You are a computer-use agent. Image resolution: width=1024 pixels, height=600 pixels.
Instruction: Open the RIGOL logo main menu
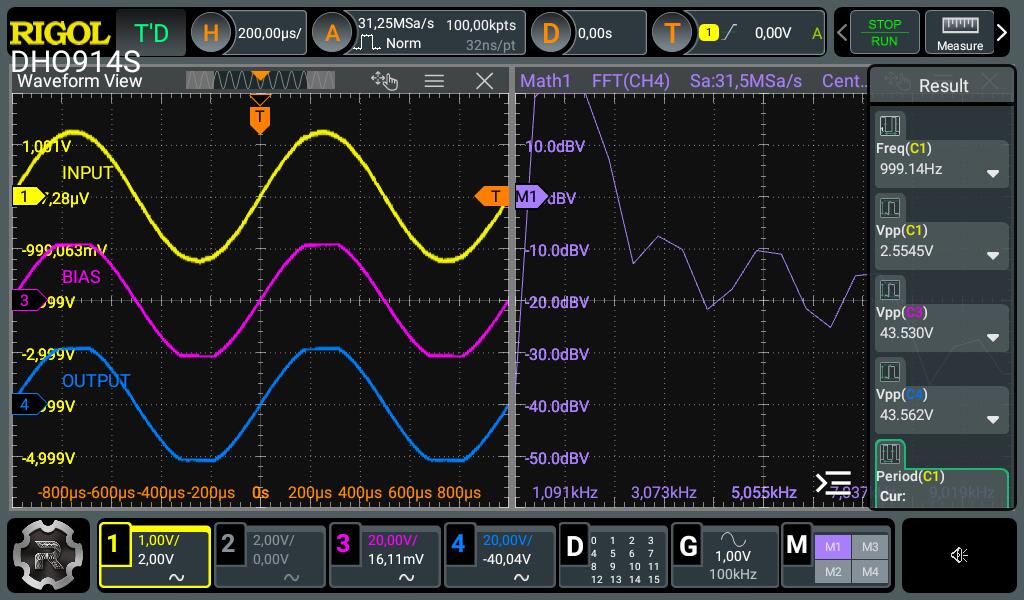point(59,33)
